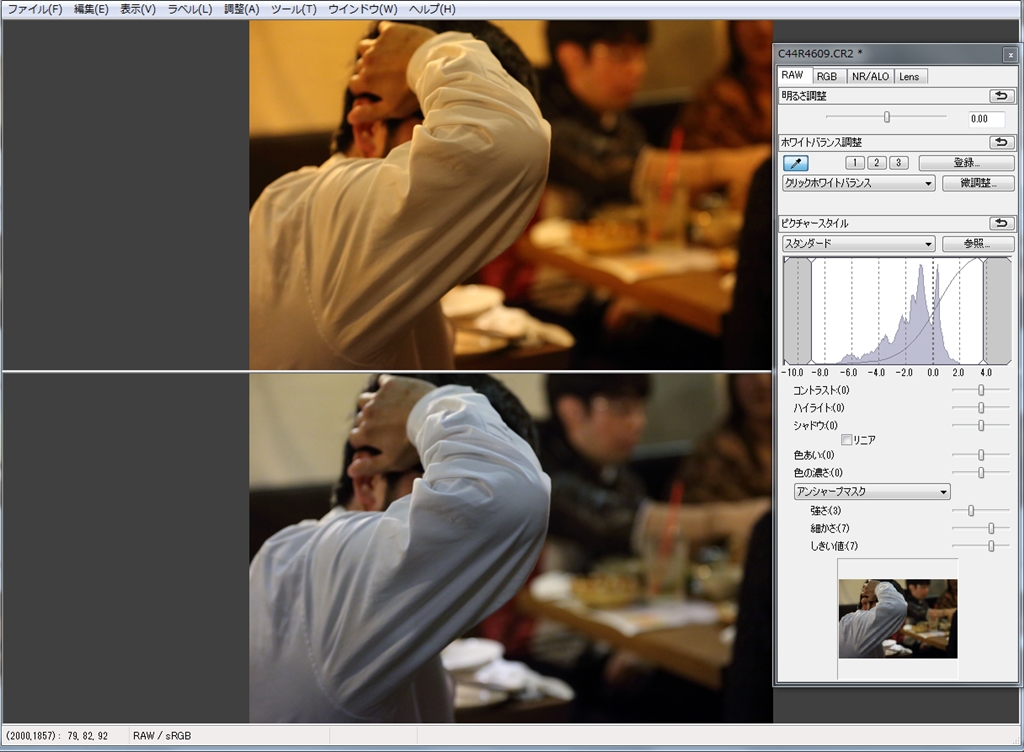Image resolution: width=1024 pixels, height=752 pixels.
Task: Open the Lens tab
Action: pos(909,76)
